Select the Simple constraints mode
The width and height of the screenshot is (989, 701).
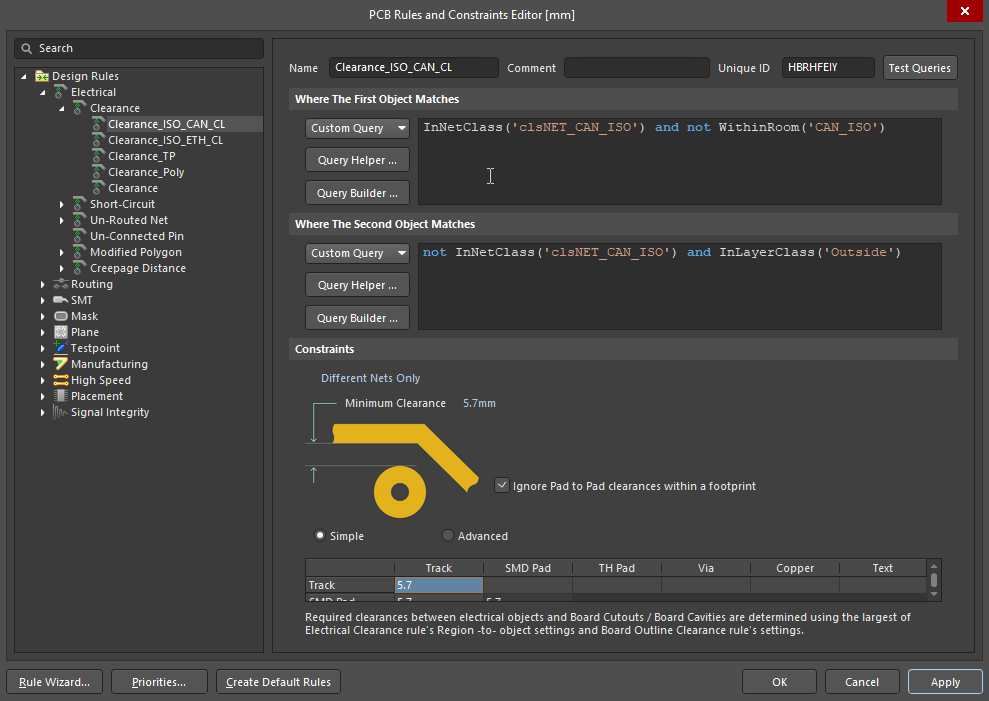[320, 535]
